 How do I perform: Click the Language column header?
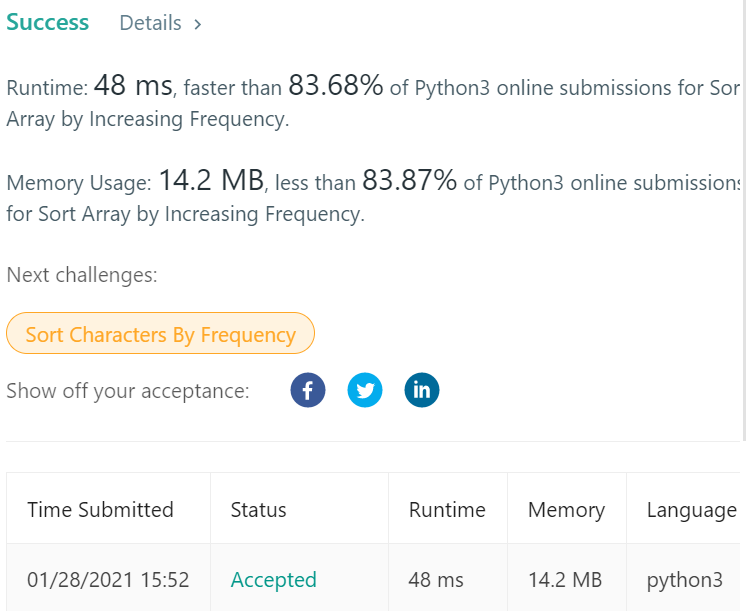pos(691,510)
